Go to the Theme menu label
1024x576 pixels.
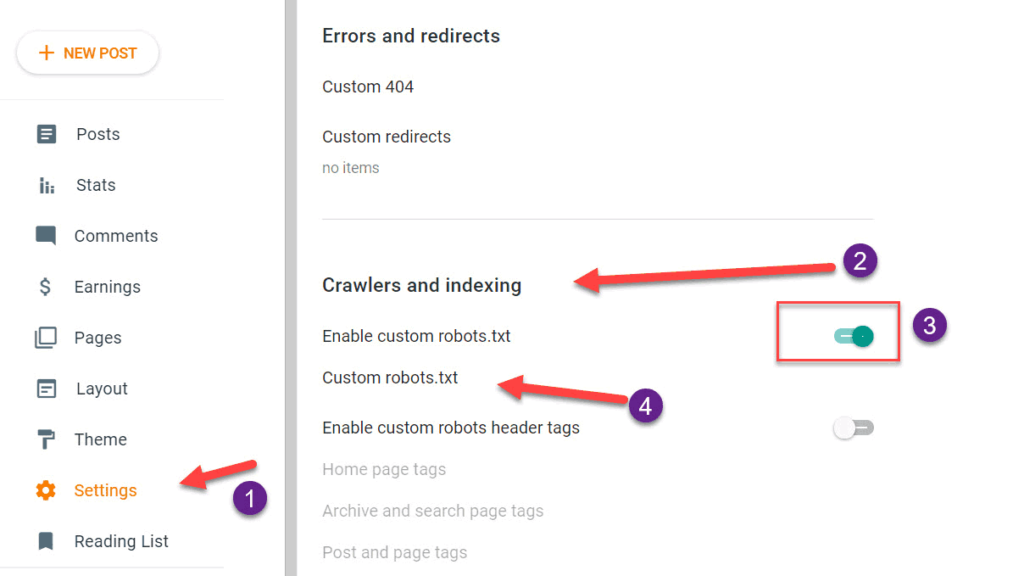click(x=101, y=440)
